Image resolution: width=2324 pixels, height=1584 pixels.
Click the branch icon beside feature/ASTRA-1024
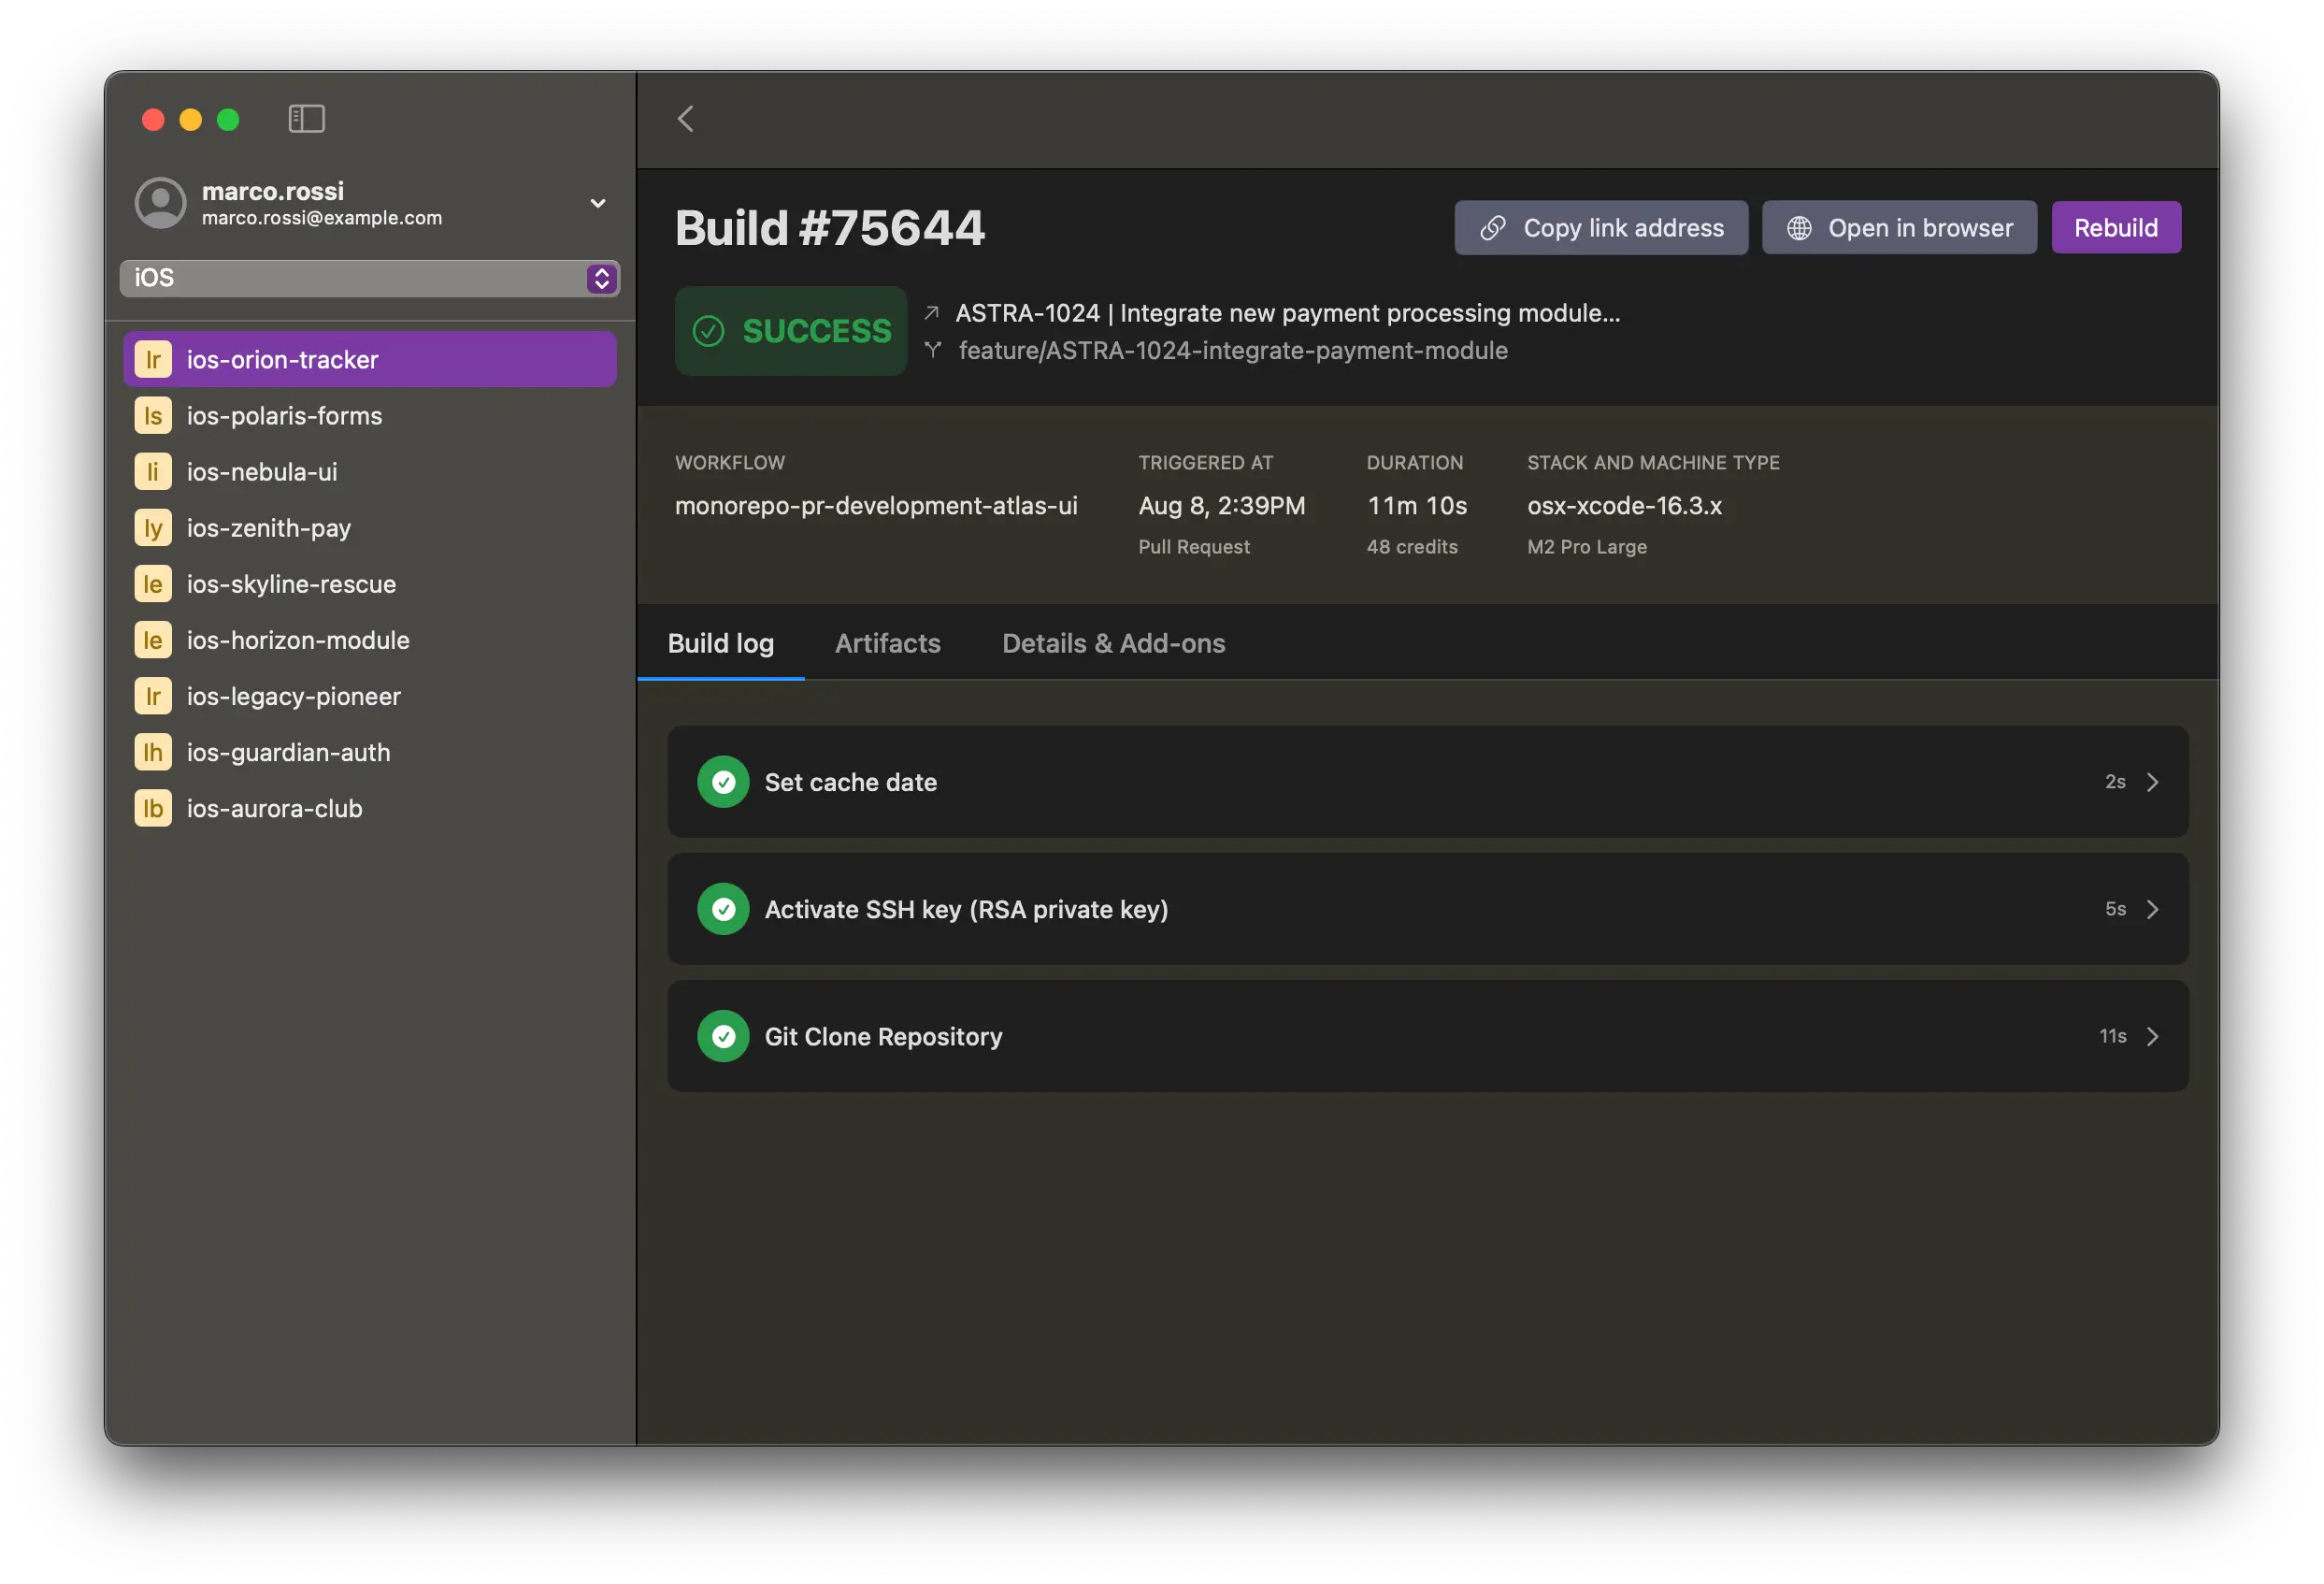coord(932,350)
